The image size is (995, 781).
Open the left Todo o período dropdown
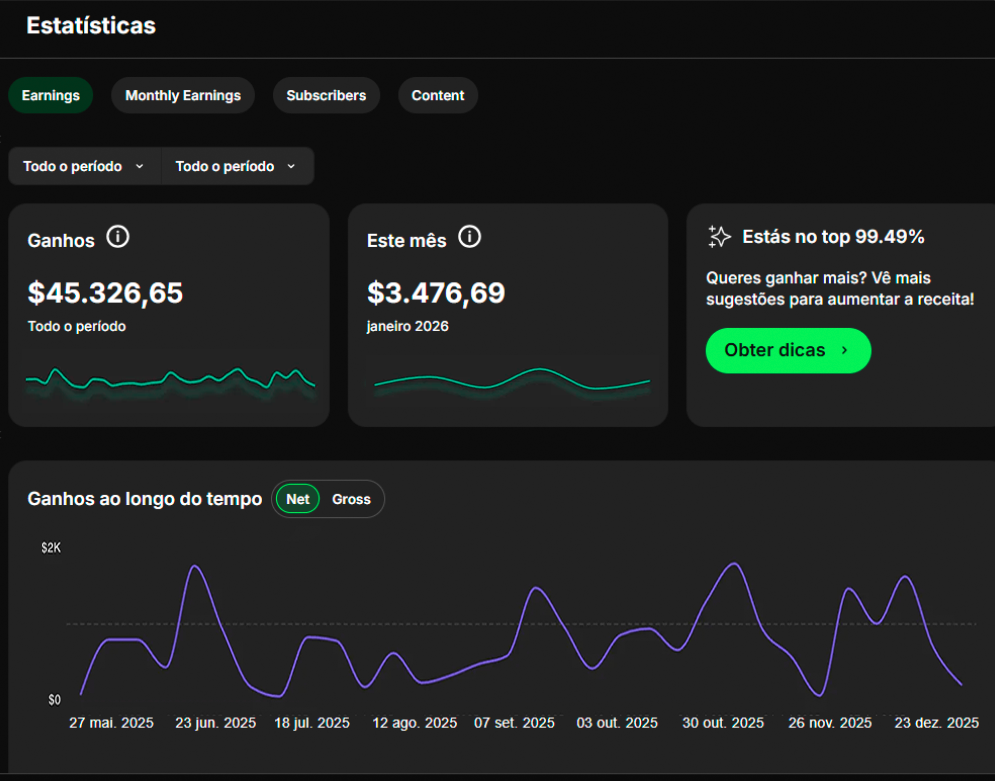click(x=84, y=166)
